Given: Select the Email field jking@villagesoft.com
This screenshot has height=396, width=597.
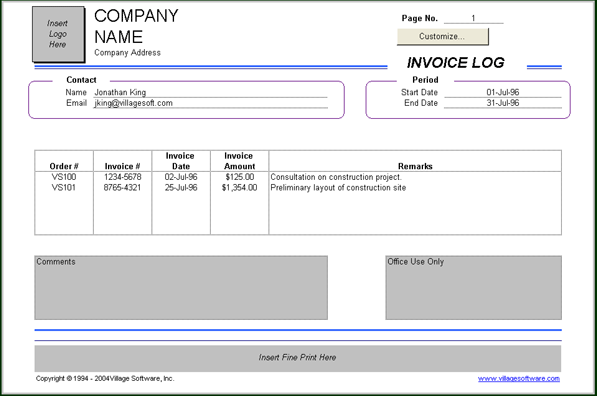Looking at the screenshot, I should (x=210, y=103).
